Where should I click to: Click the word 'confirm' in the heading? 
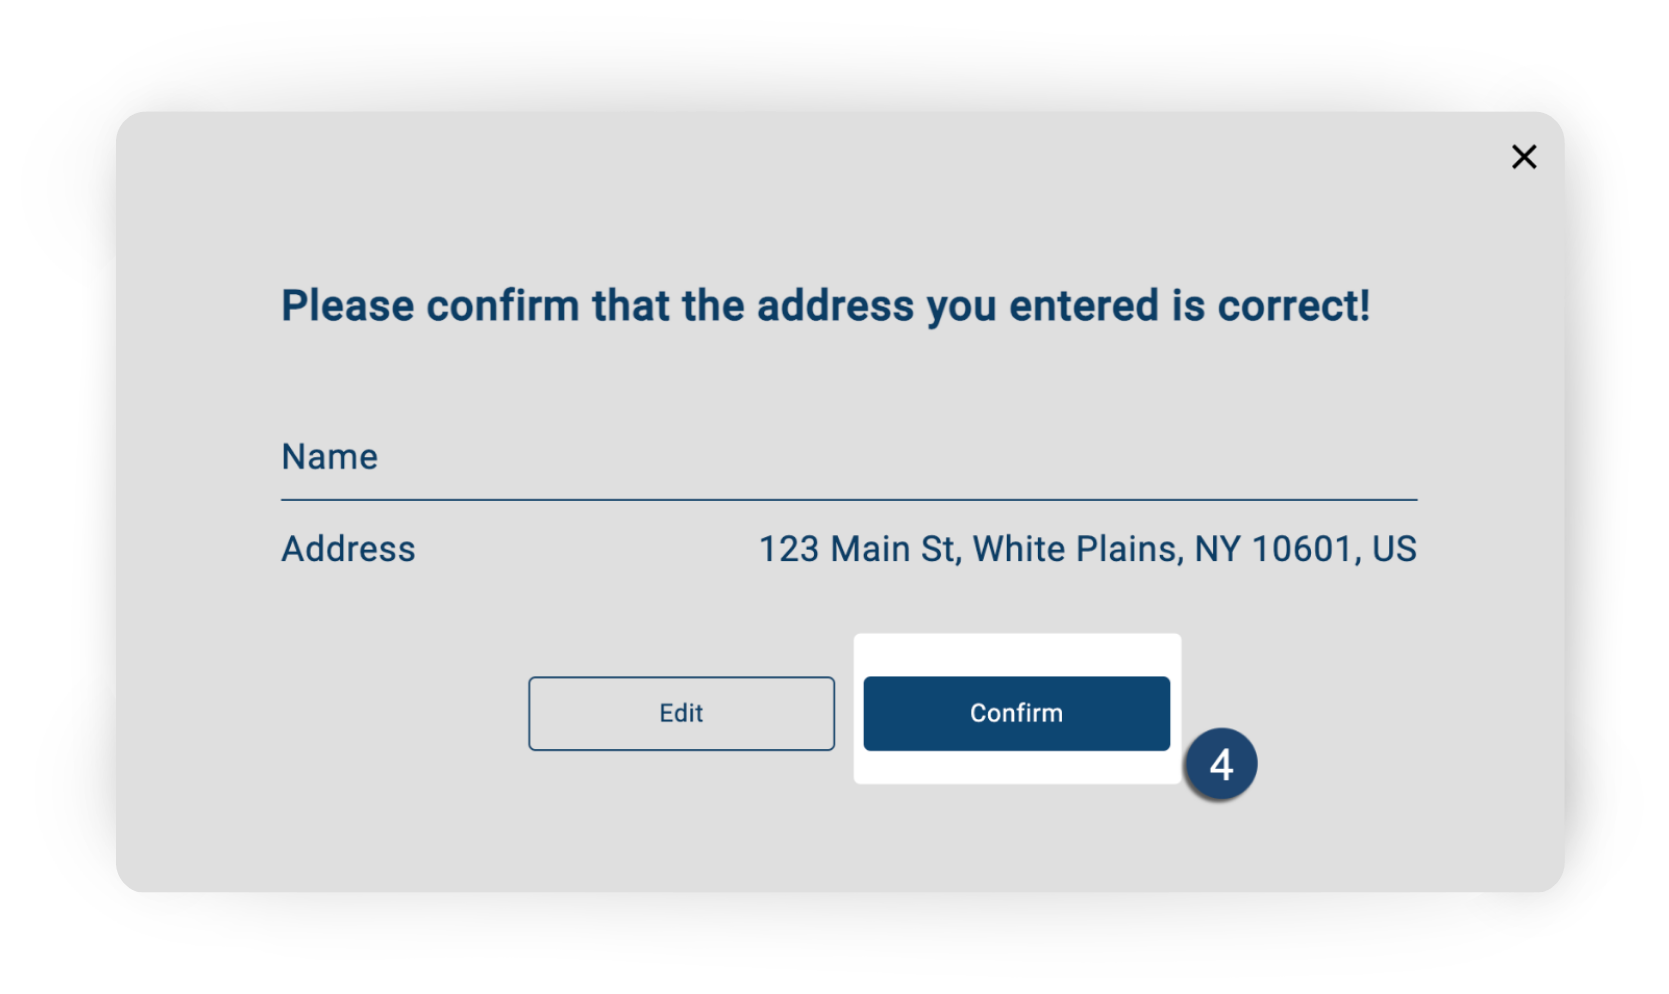(x=502, y=306)
